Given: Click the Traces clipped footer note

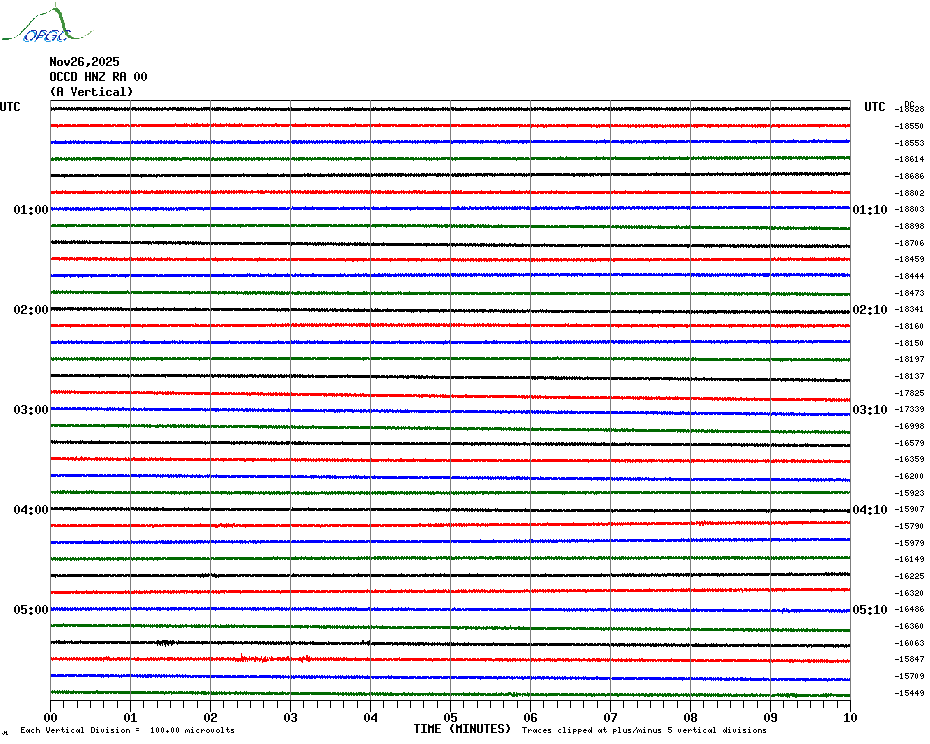Looking at the screenshot, I should pos(644,730).
